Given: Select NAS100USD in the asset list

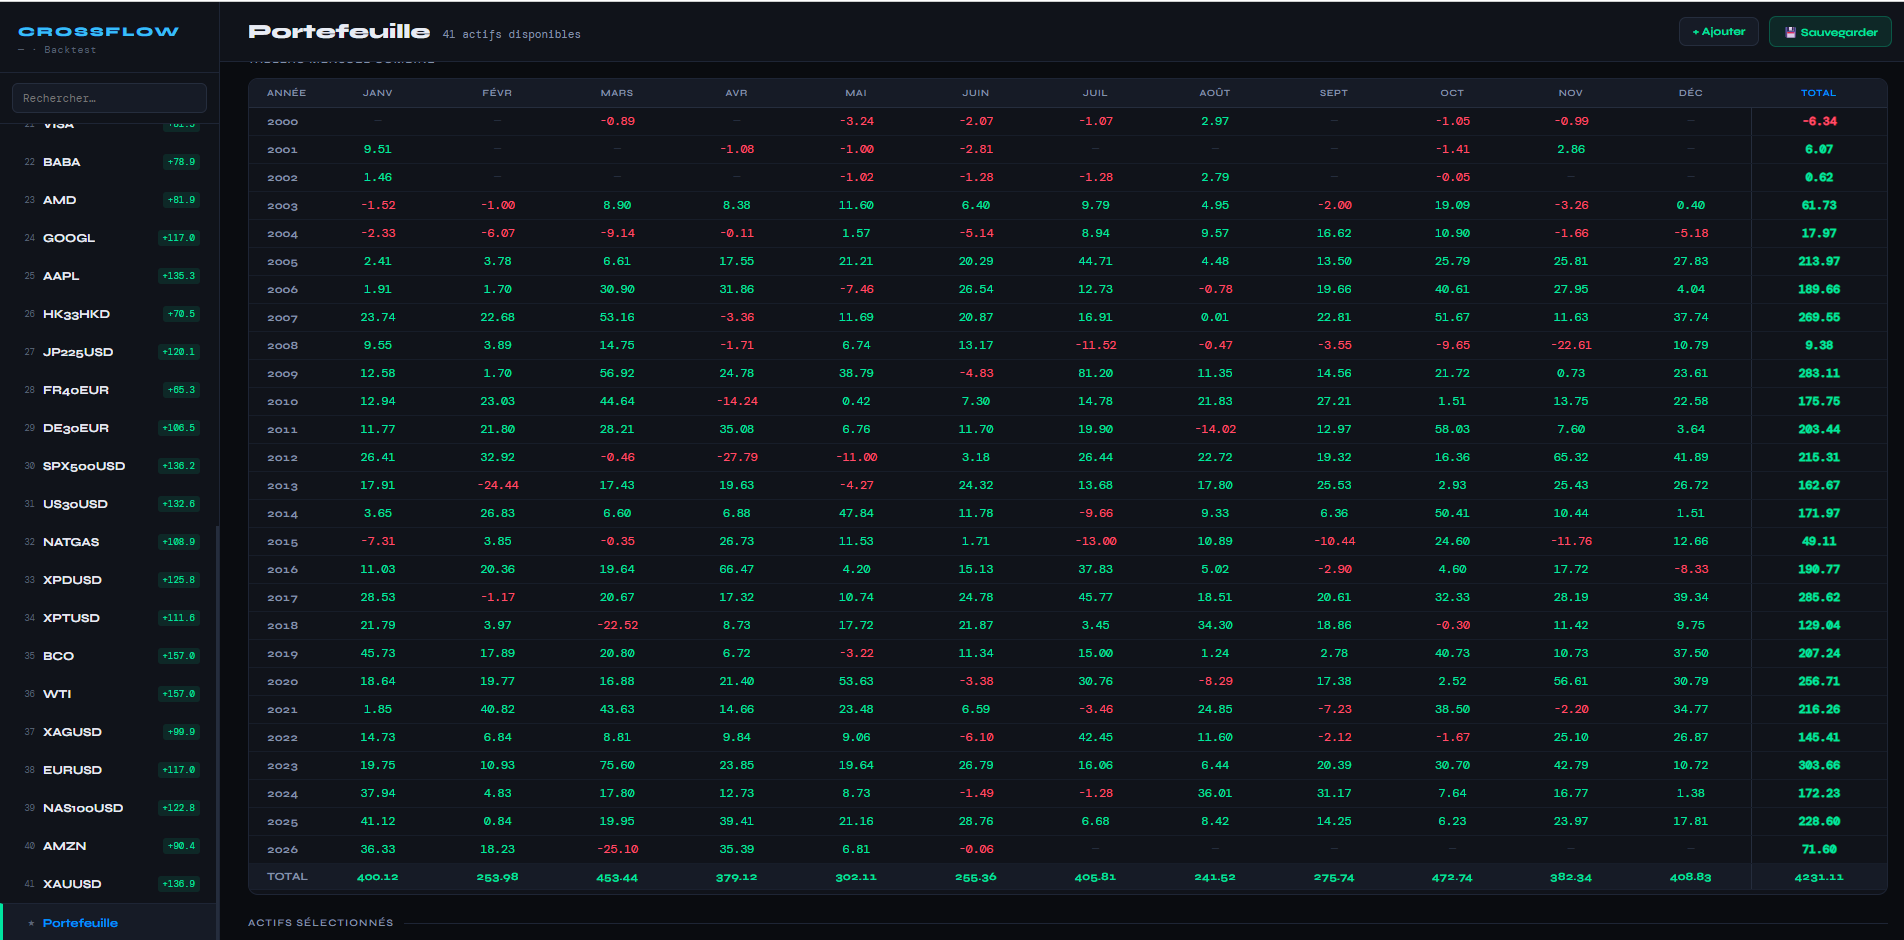Looking at the screenshot, I should pos(109,808).
